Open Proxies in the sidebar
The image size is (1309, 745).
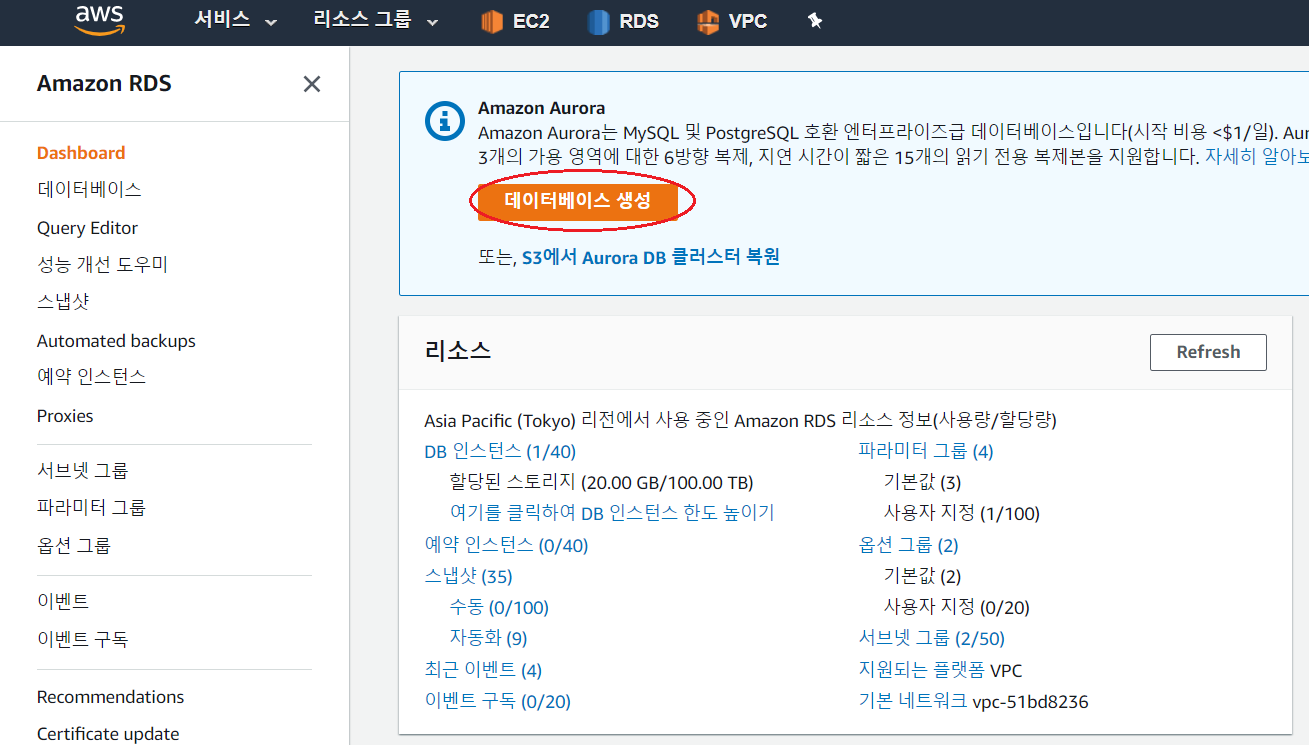pyautogui.click(x=65, y=416)
